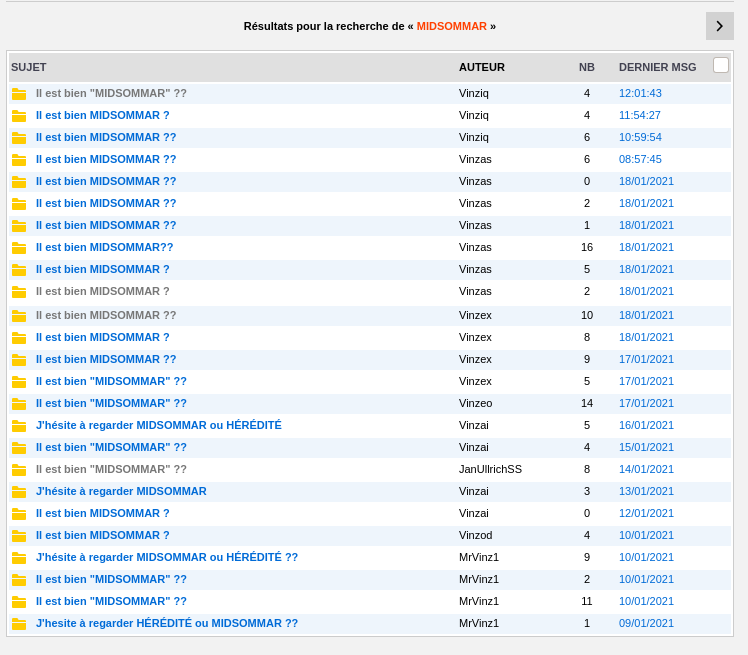
Task: Click folder icon of JanUllrichSS topic
Action: [x=19, y=469]
